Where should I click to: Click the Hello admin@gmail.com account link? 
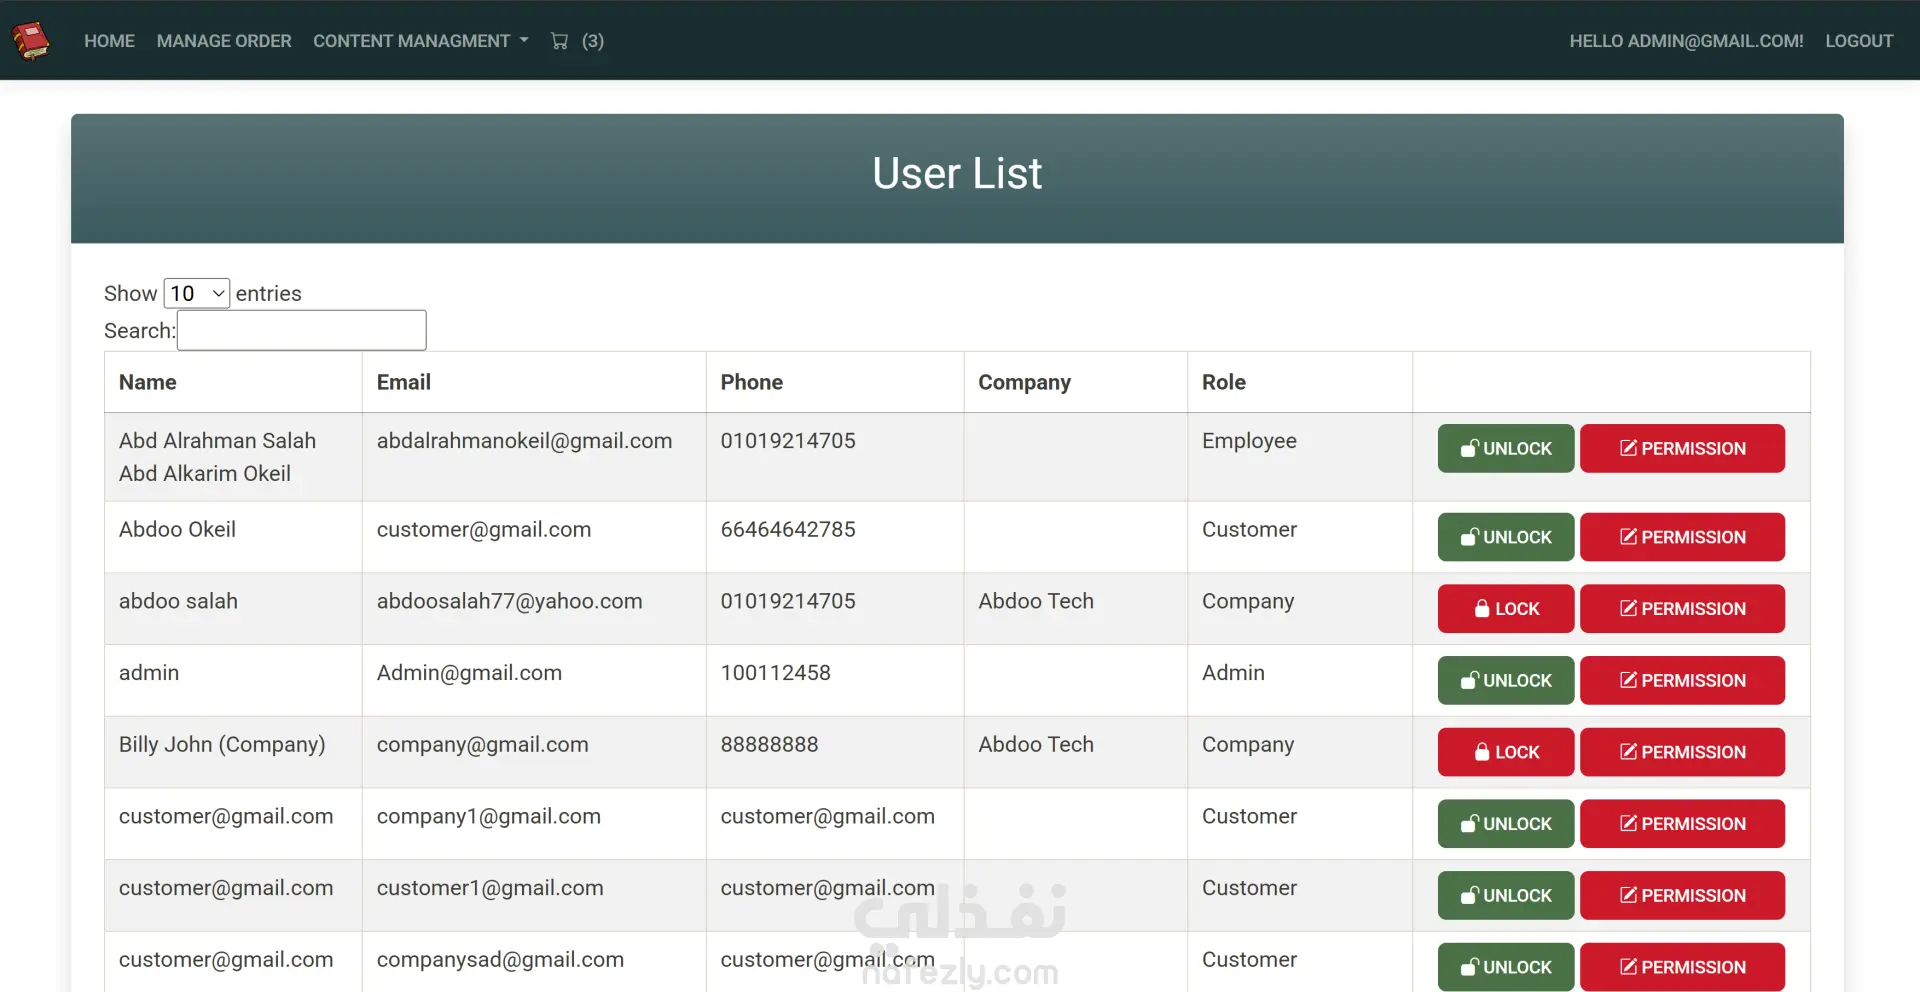1686,41
